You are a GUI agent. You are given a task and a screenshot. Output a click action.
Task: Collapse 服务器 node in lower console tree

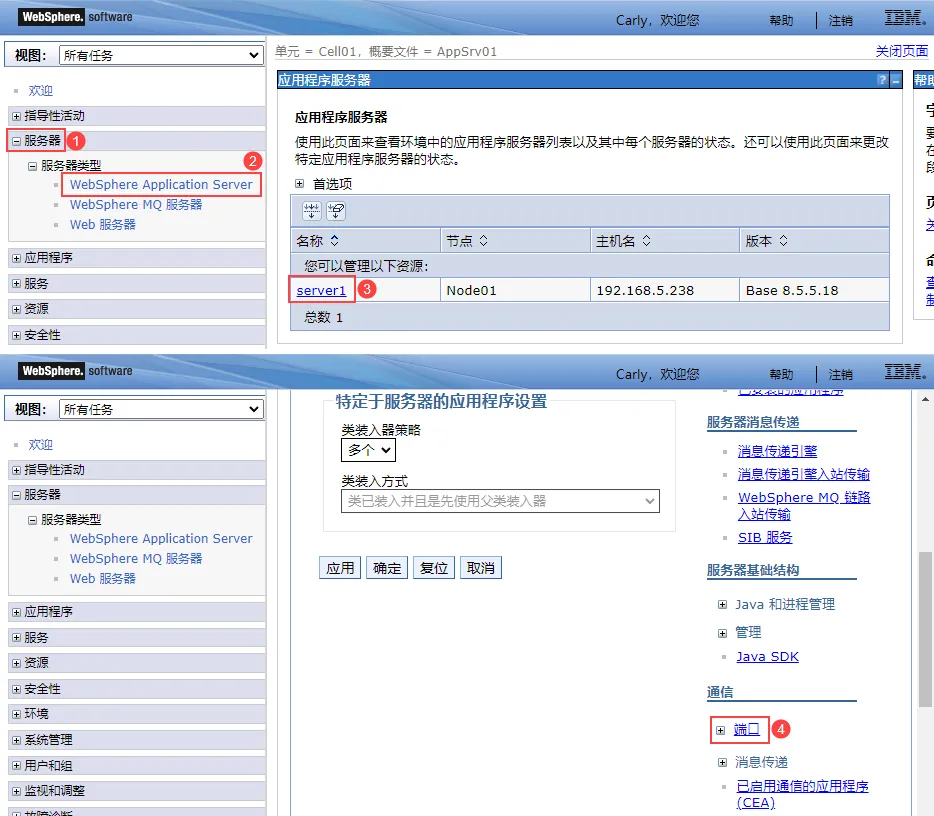coord(17,495)
